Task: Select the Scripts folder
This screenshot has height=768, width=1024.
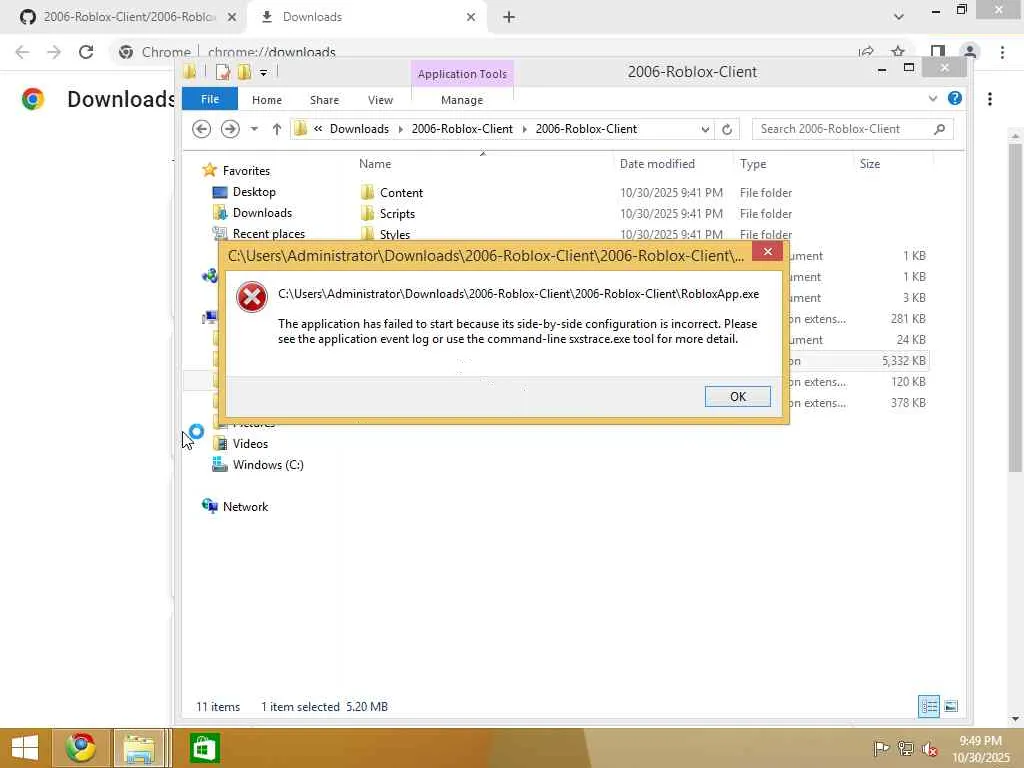Action: coord(397,214)
